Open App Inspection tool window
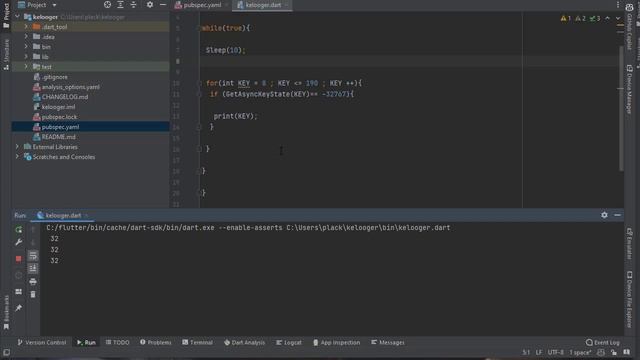The width and height of the screenshot is (640, 360). 337,342
